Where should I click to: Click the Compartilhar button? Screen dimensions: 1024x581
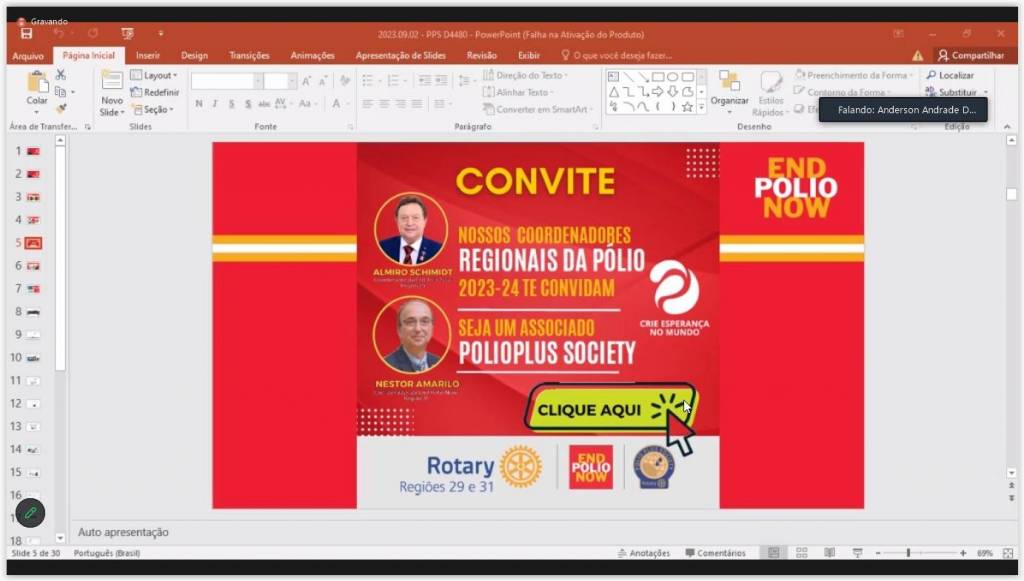(970, 56)
